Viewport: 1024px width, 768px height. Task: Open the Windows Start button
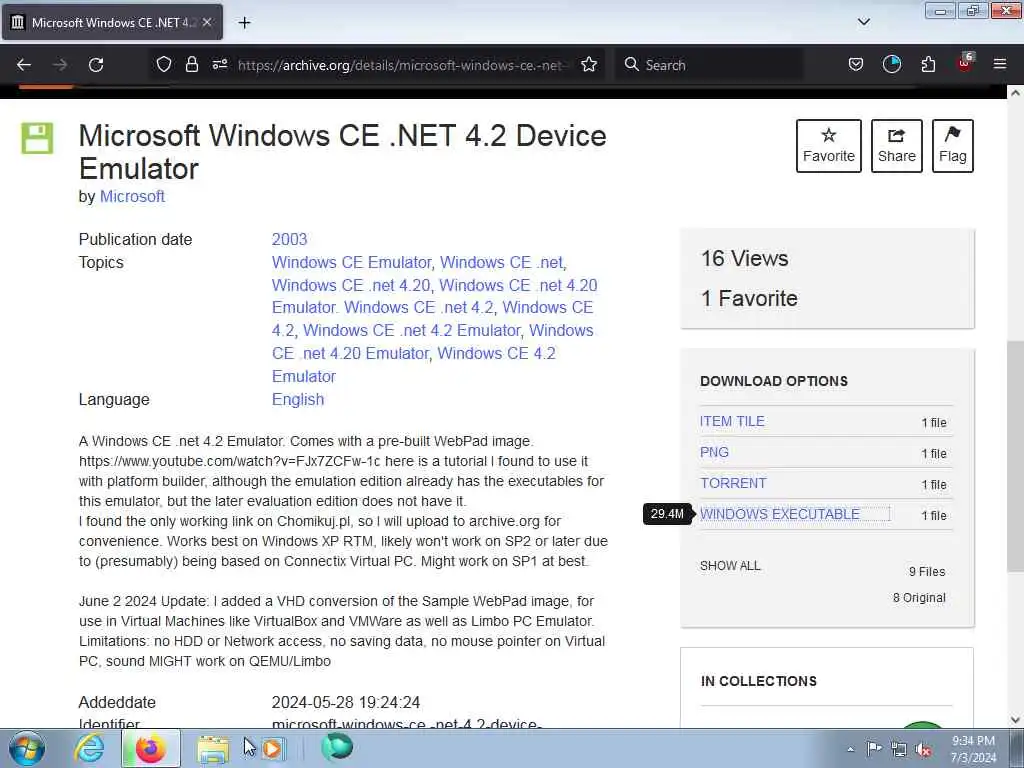[27, 748]
